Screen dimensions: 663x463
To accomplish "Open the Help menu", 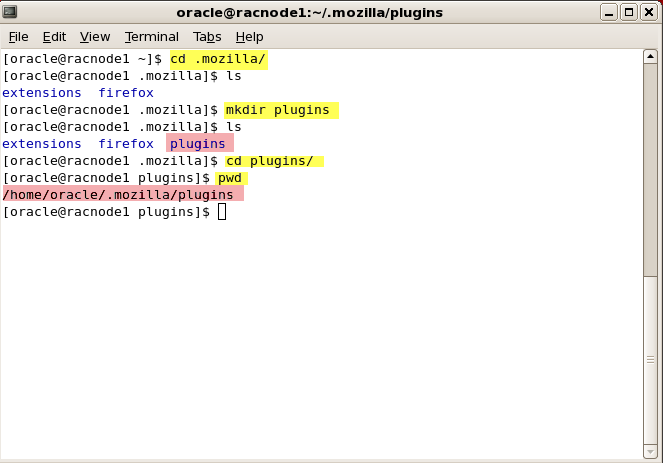I will pos(249,36).
